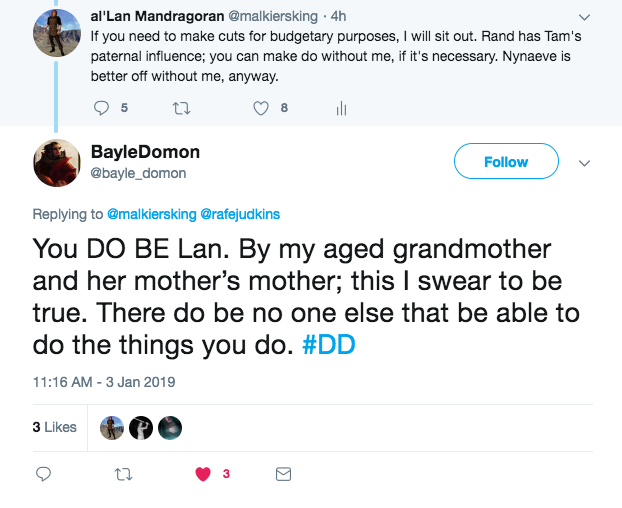Send BayleDomon's tweet via direct message
Image resolution: width=622 pixels, height=508 pixels.
(283, 473)
